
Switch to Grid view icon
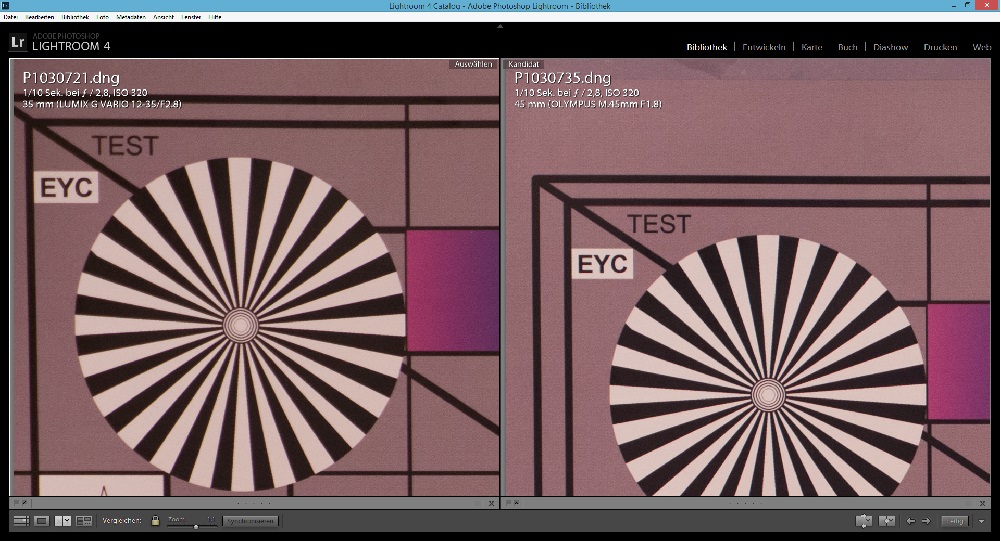[21, 521]
